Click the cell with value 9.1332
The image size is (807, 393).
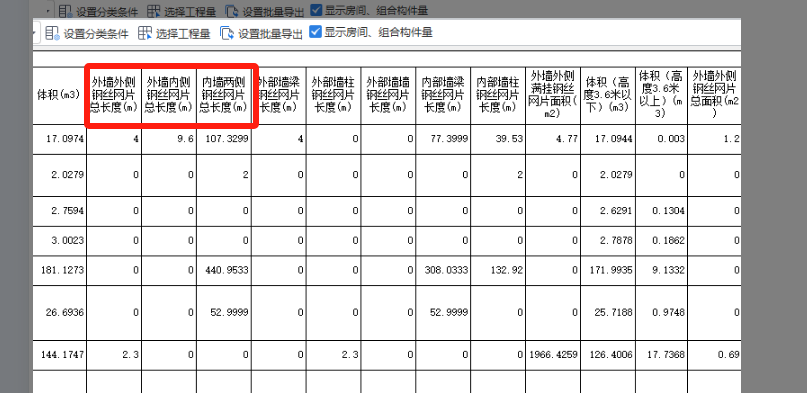pos(661,270)
